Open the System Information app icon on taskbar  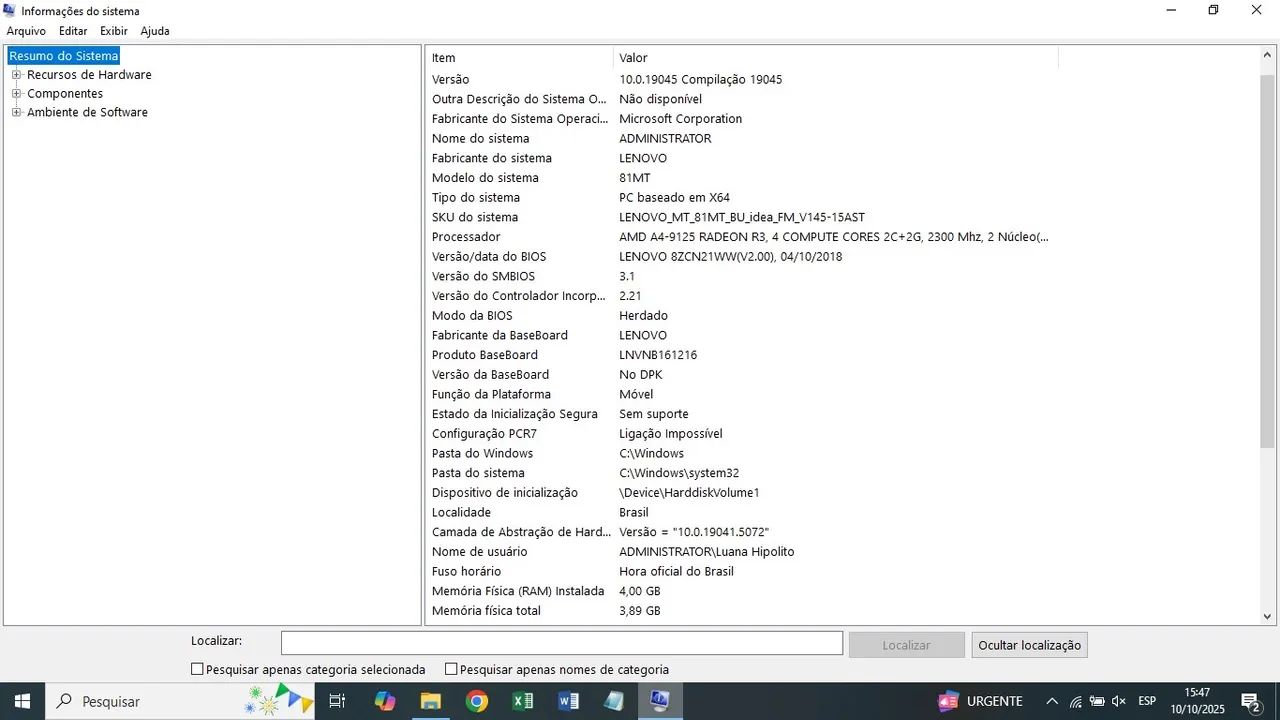tap(660, 701)
